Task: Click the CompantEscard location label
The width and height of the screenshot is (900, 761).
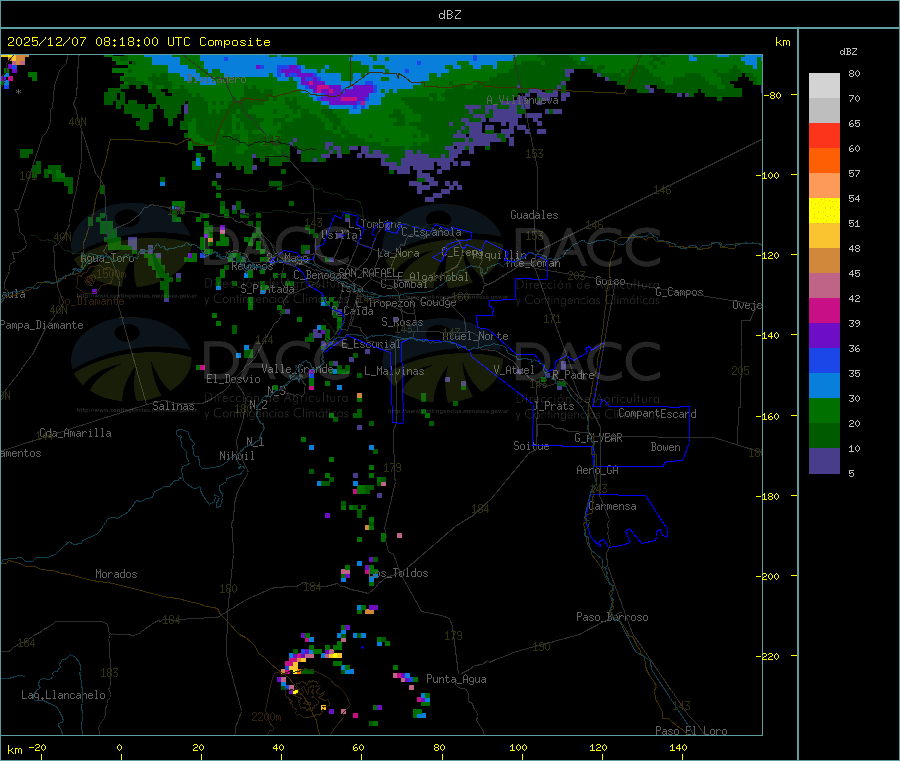Action: (657, 413)
